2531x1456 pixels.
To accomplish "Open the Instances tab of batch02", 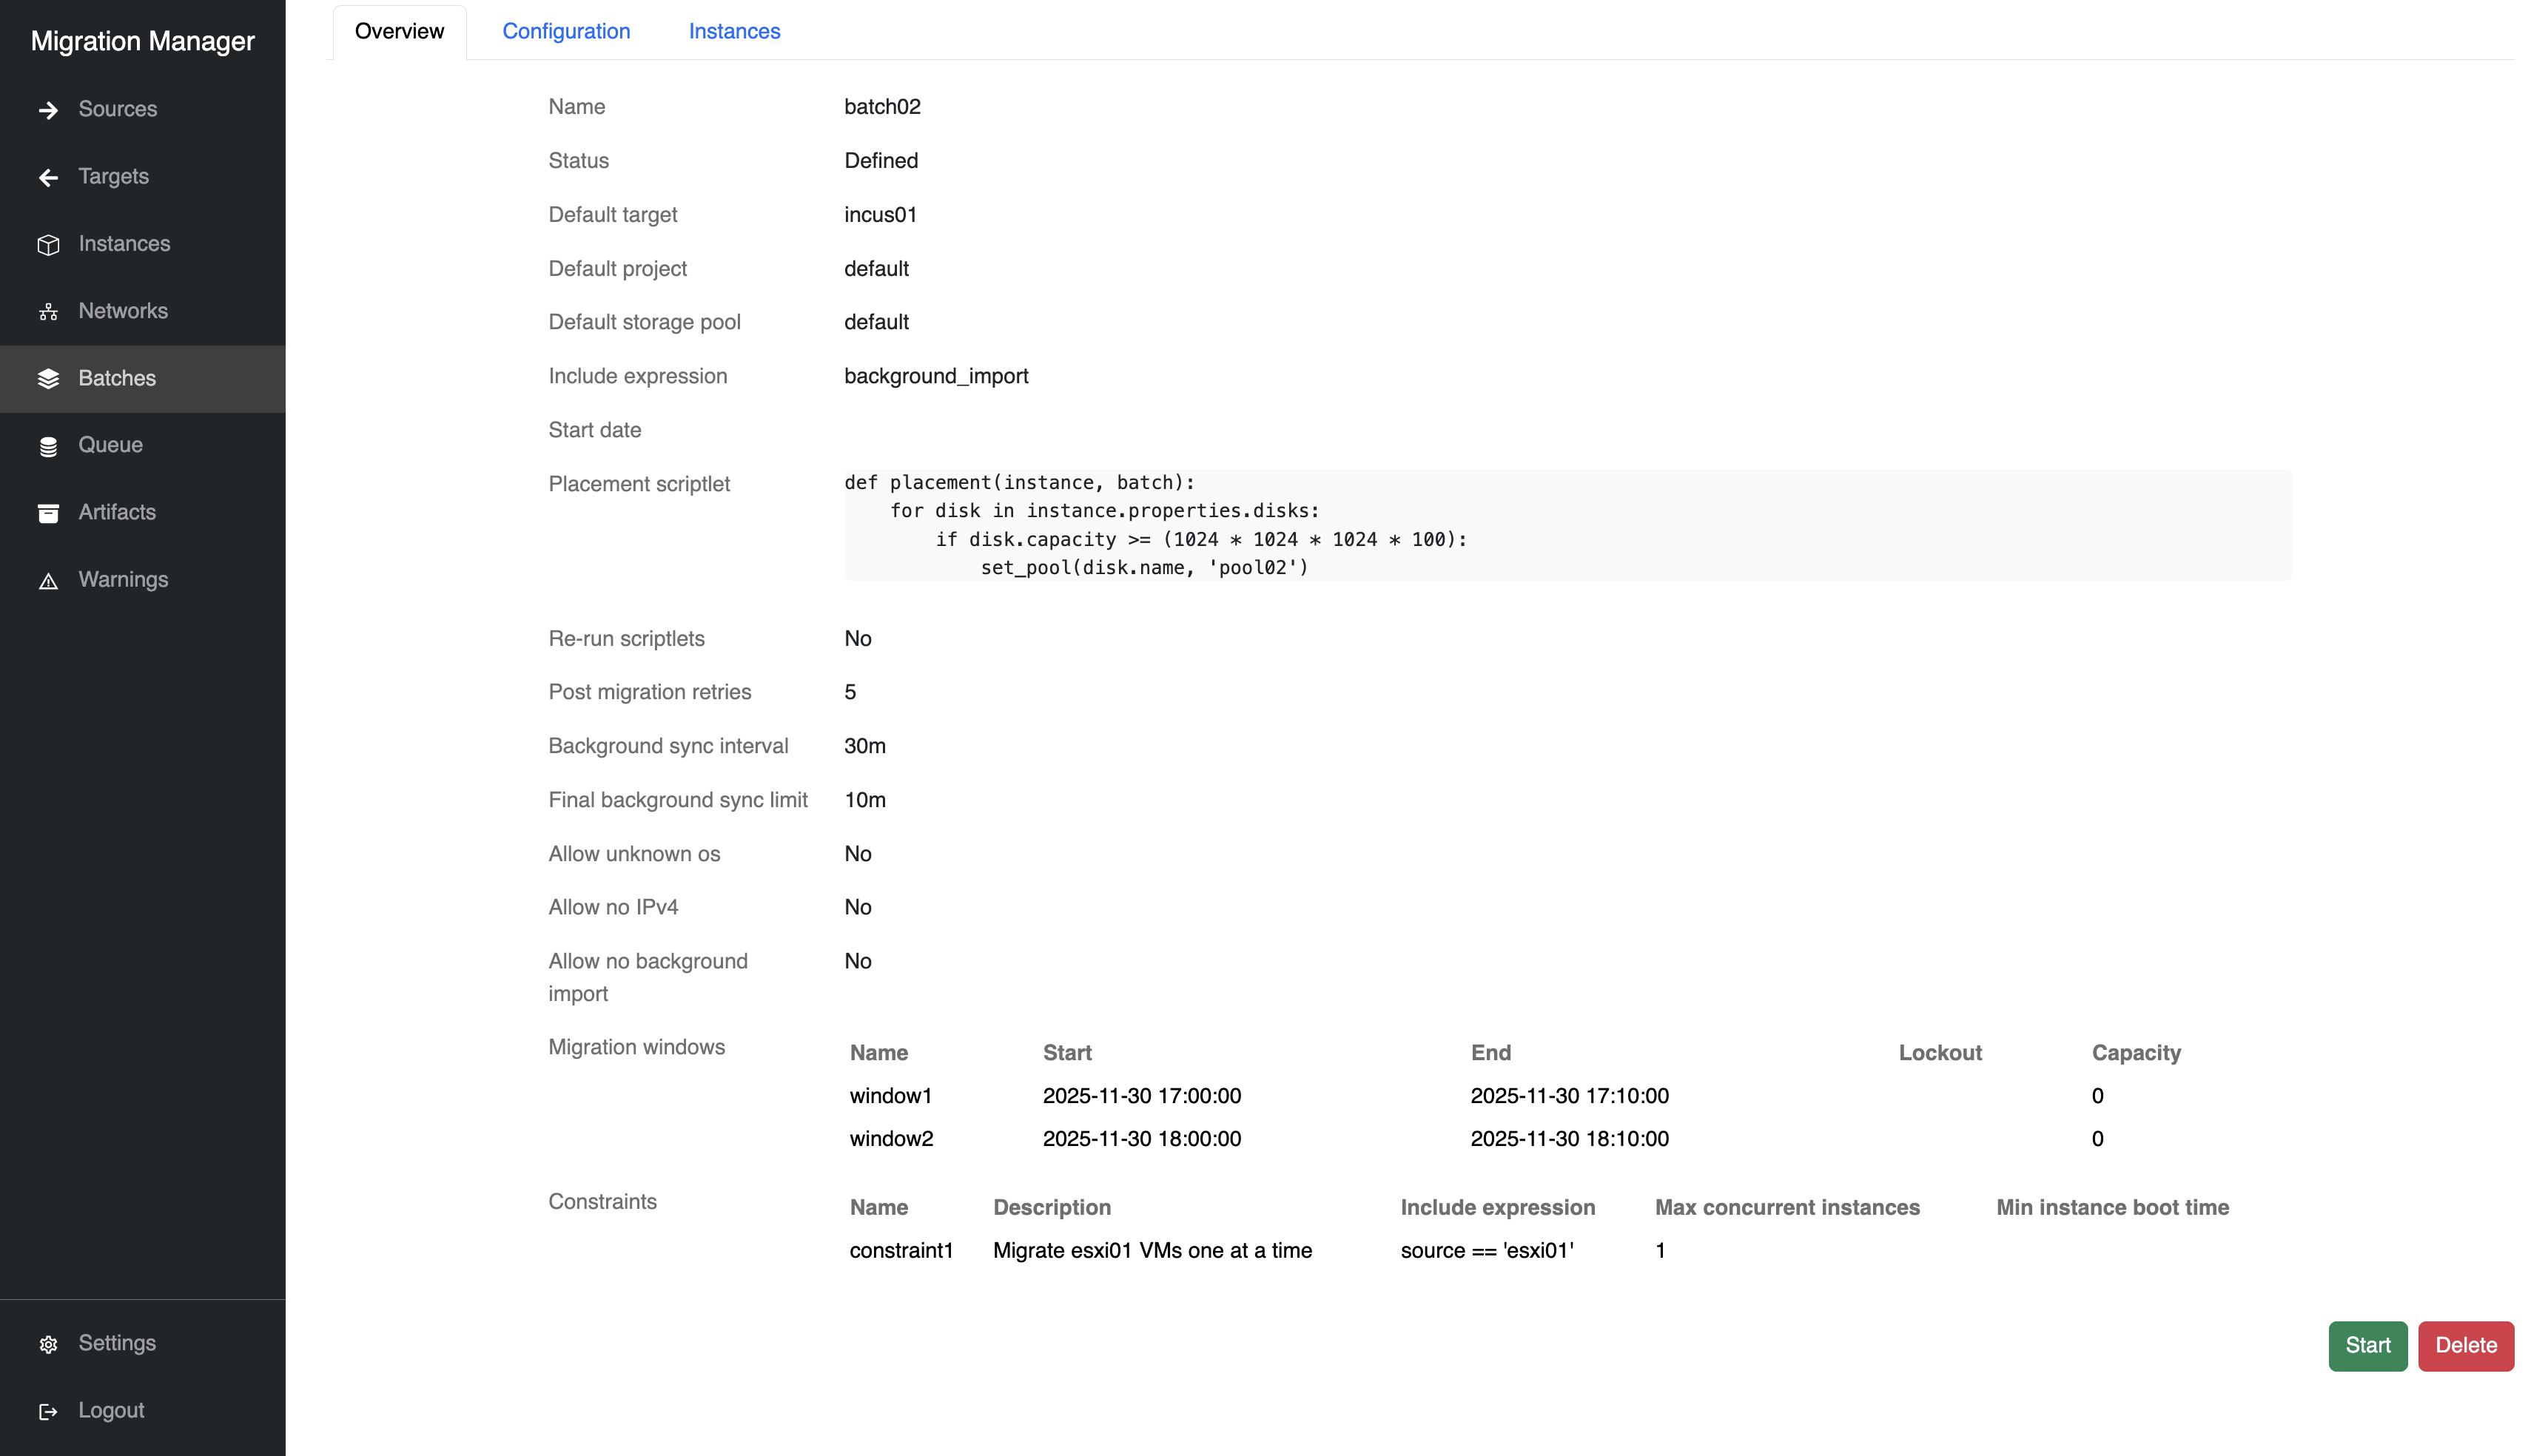I will pos(734,31).
